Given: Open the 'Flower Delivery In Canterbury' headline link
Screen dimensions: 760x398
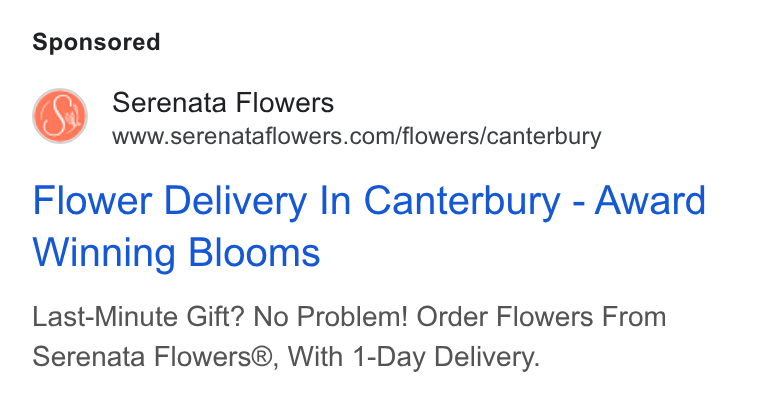Looking at the screenshot, I should point(296,201).
